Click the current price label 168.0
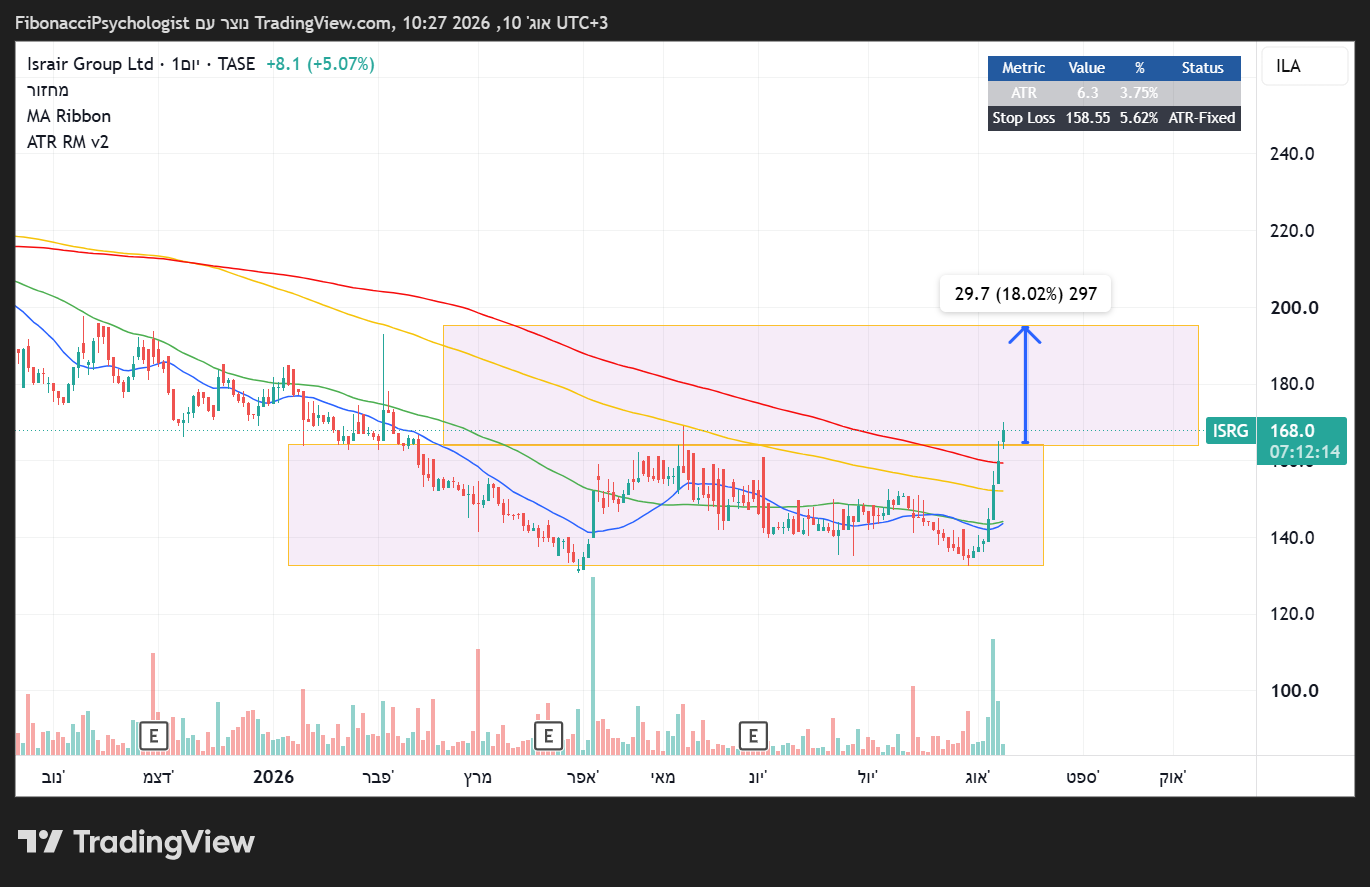The height and width of the screenshot is (887, 1370). (1291, 431)
